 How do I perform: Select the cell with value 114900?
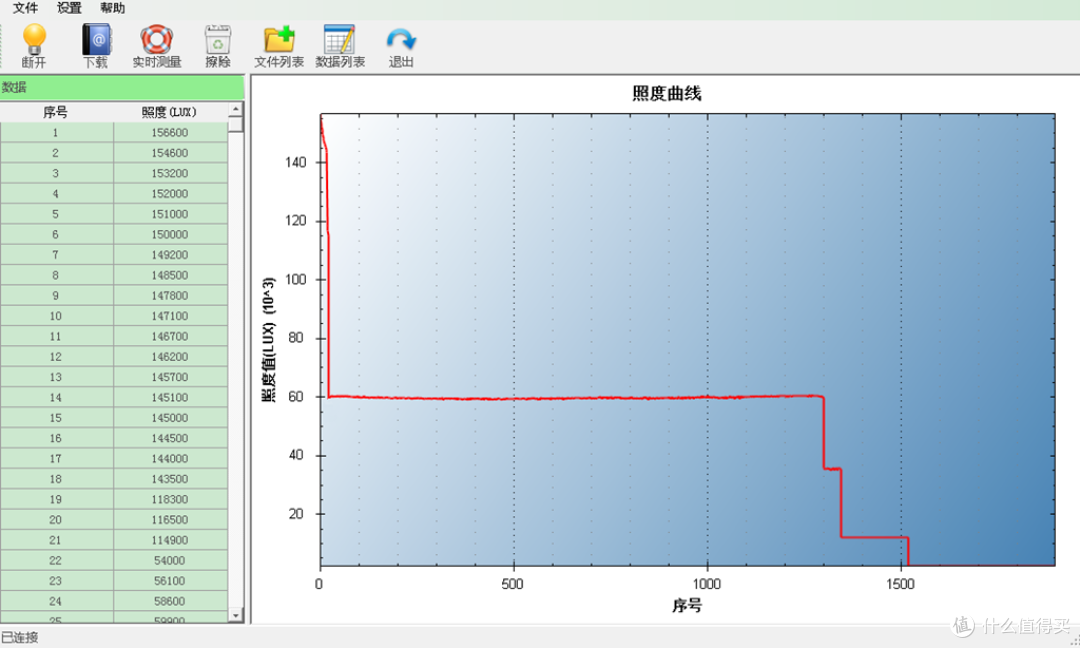170,540
